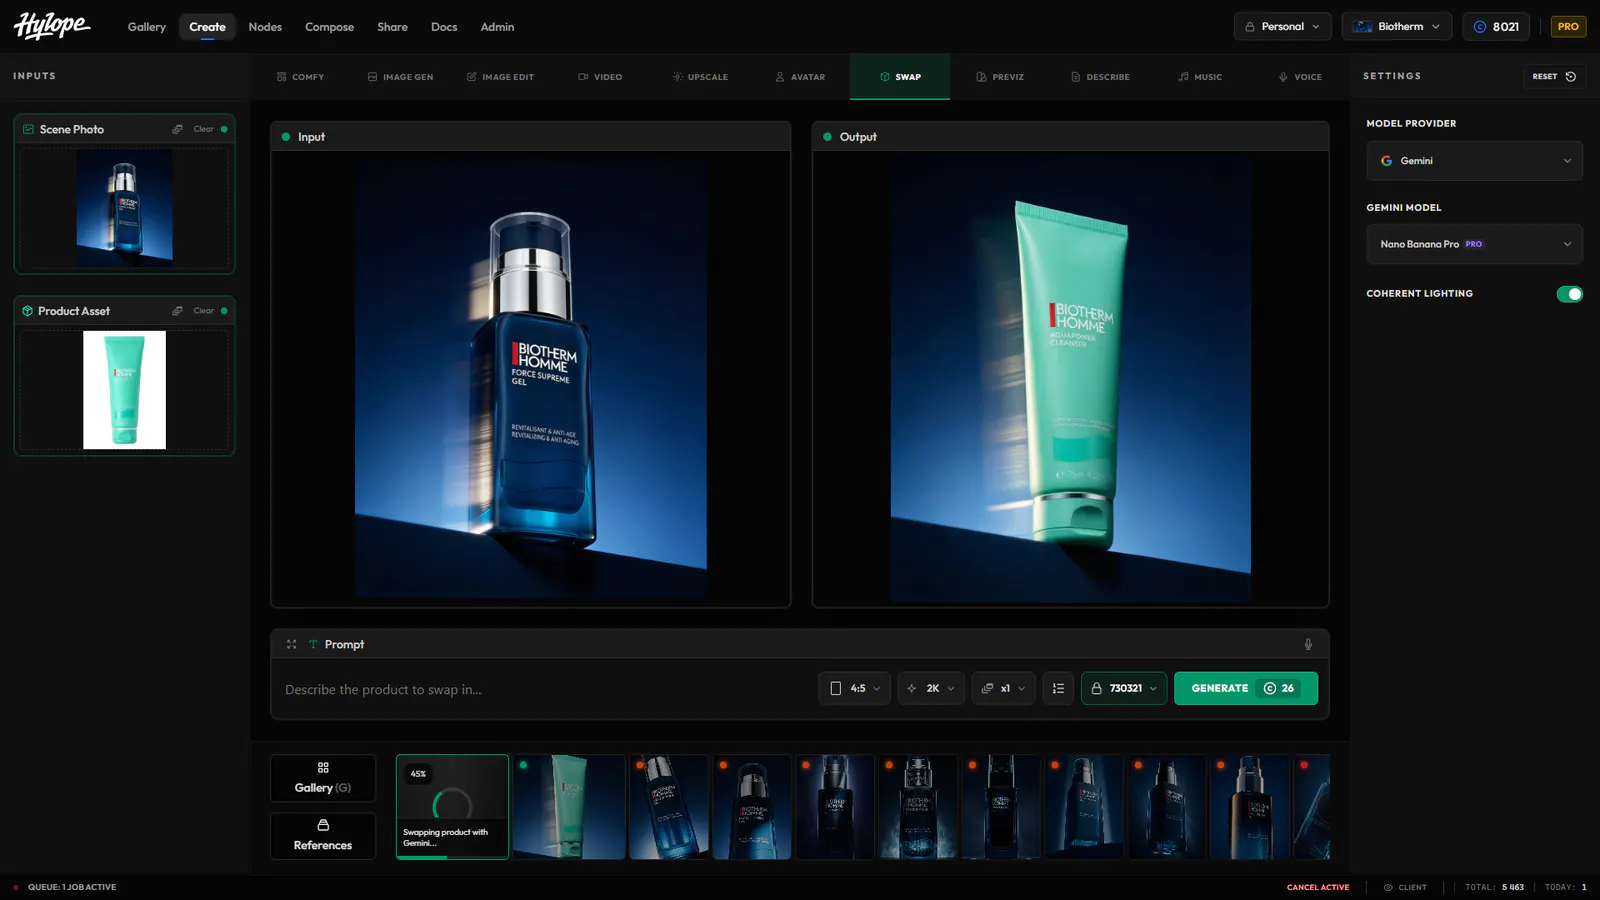The image size is (1600, 900).
Task: Switch to the Describe tab
Action: click(x=1100, y=77)
